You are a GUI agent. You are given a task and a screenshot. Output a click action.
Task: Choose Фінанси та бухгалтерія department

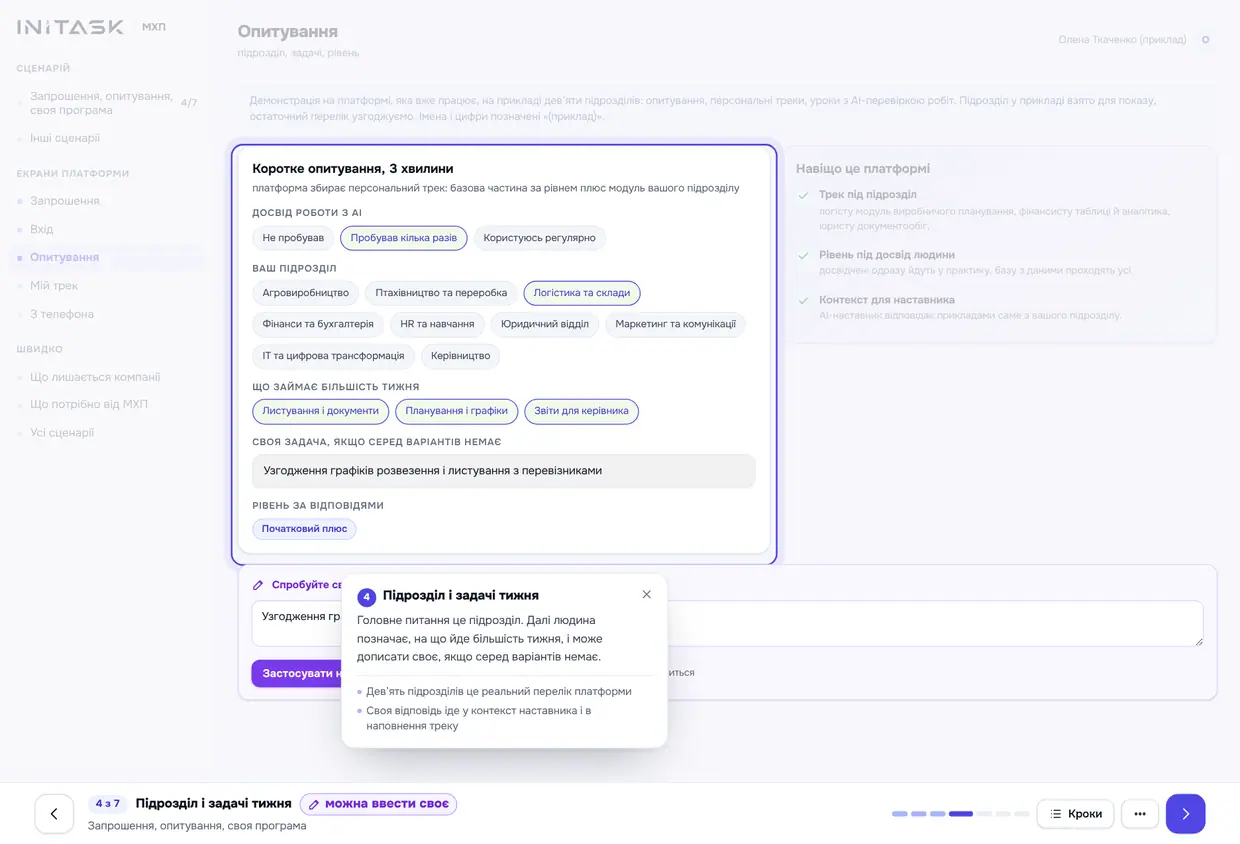[x=318, y=324]
